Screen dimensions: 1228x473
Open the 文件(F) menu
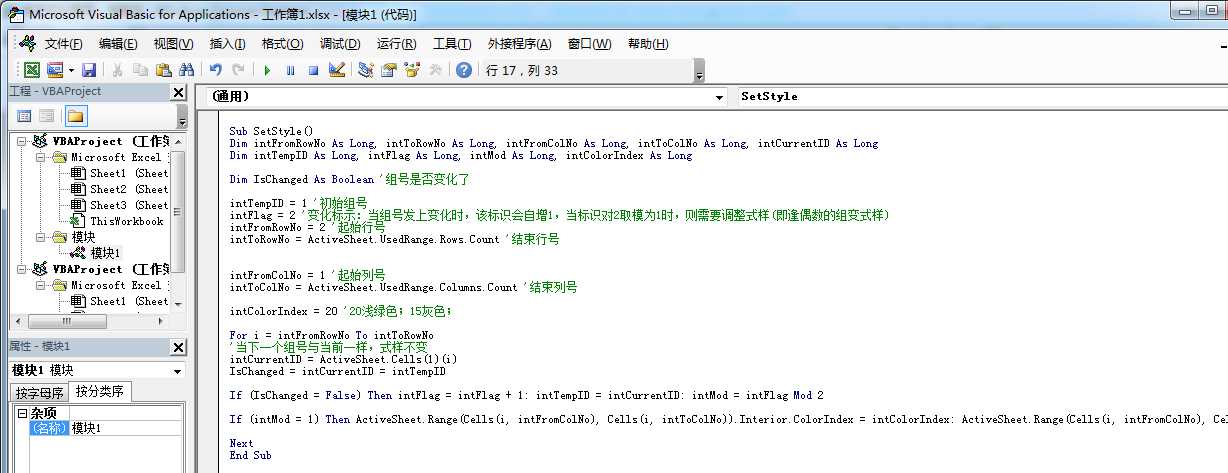(x=64, y=44)
